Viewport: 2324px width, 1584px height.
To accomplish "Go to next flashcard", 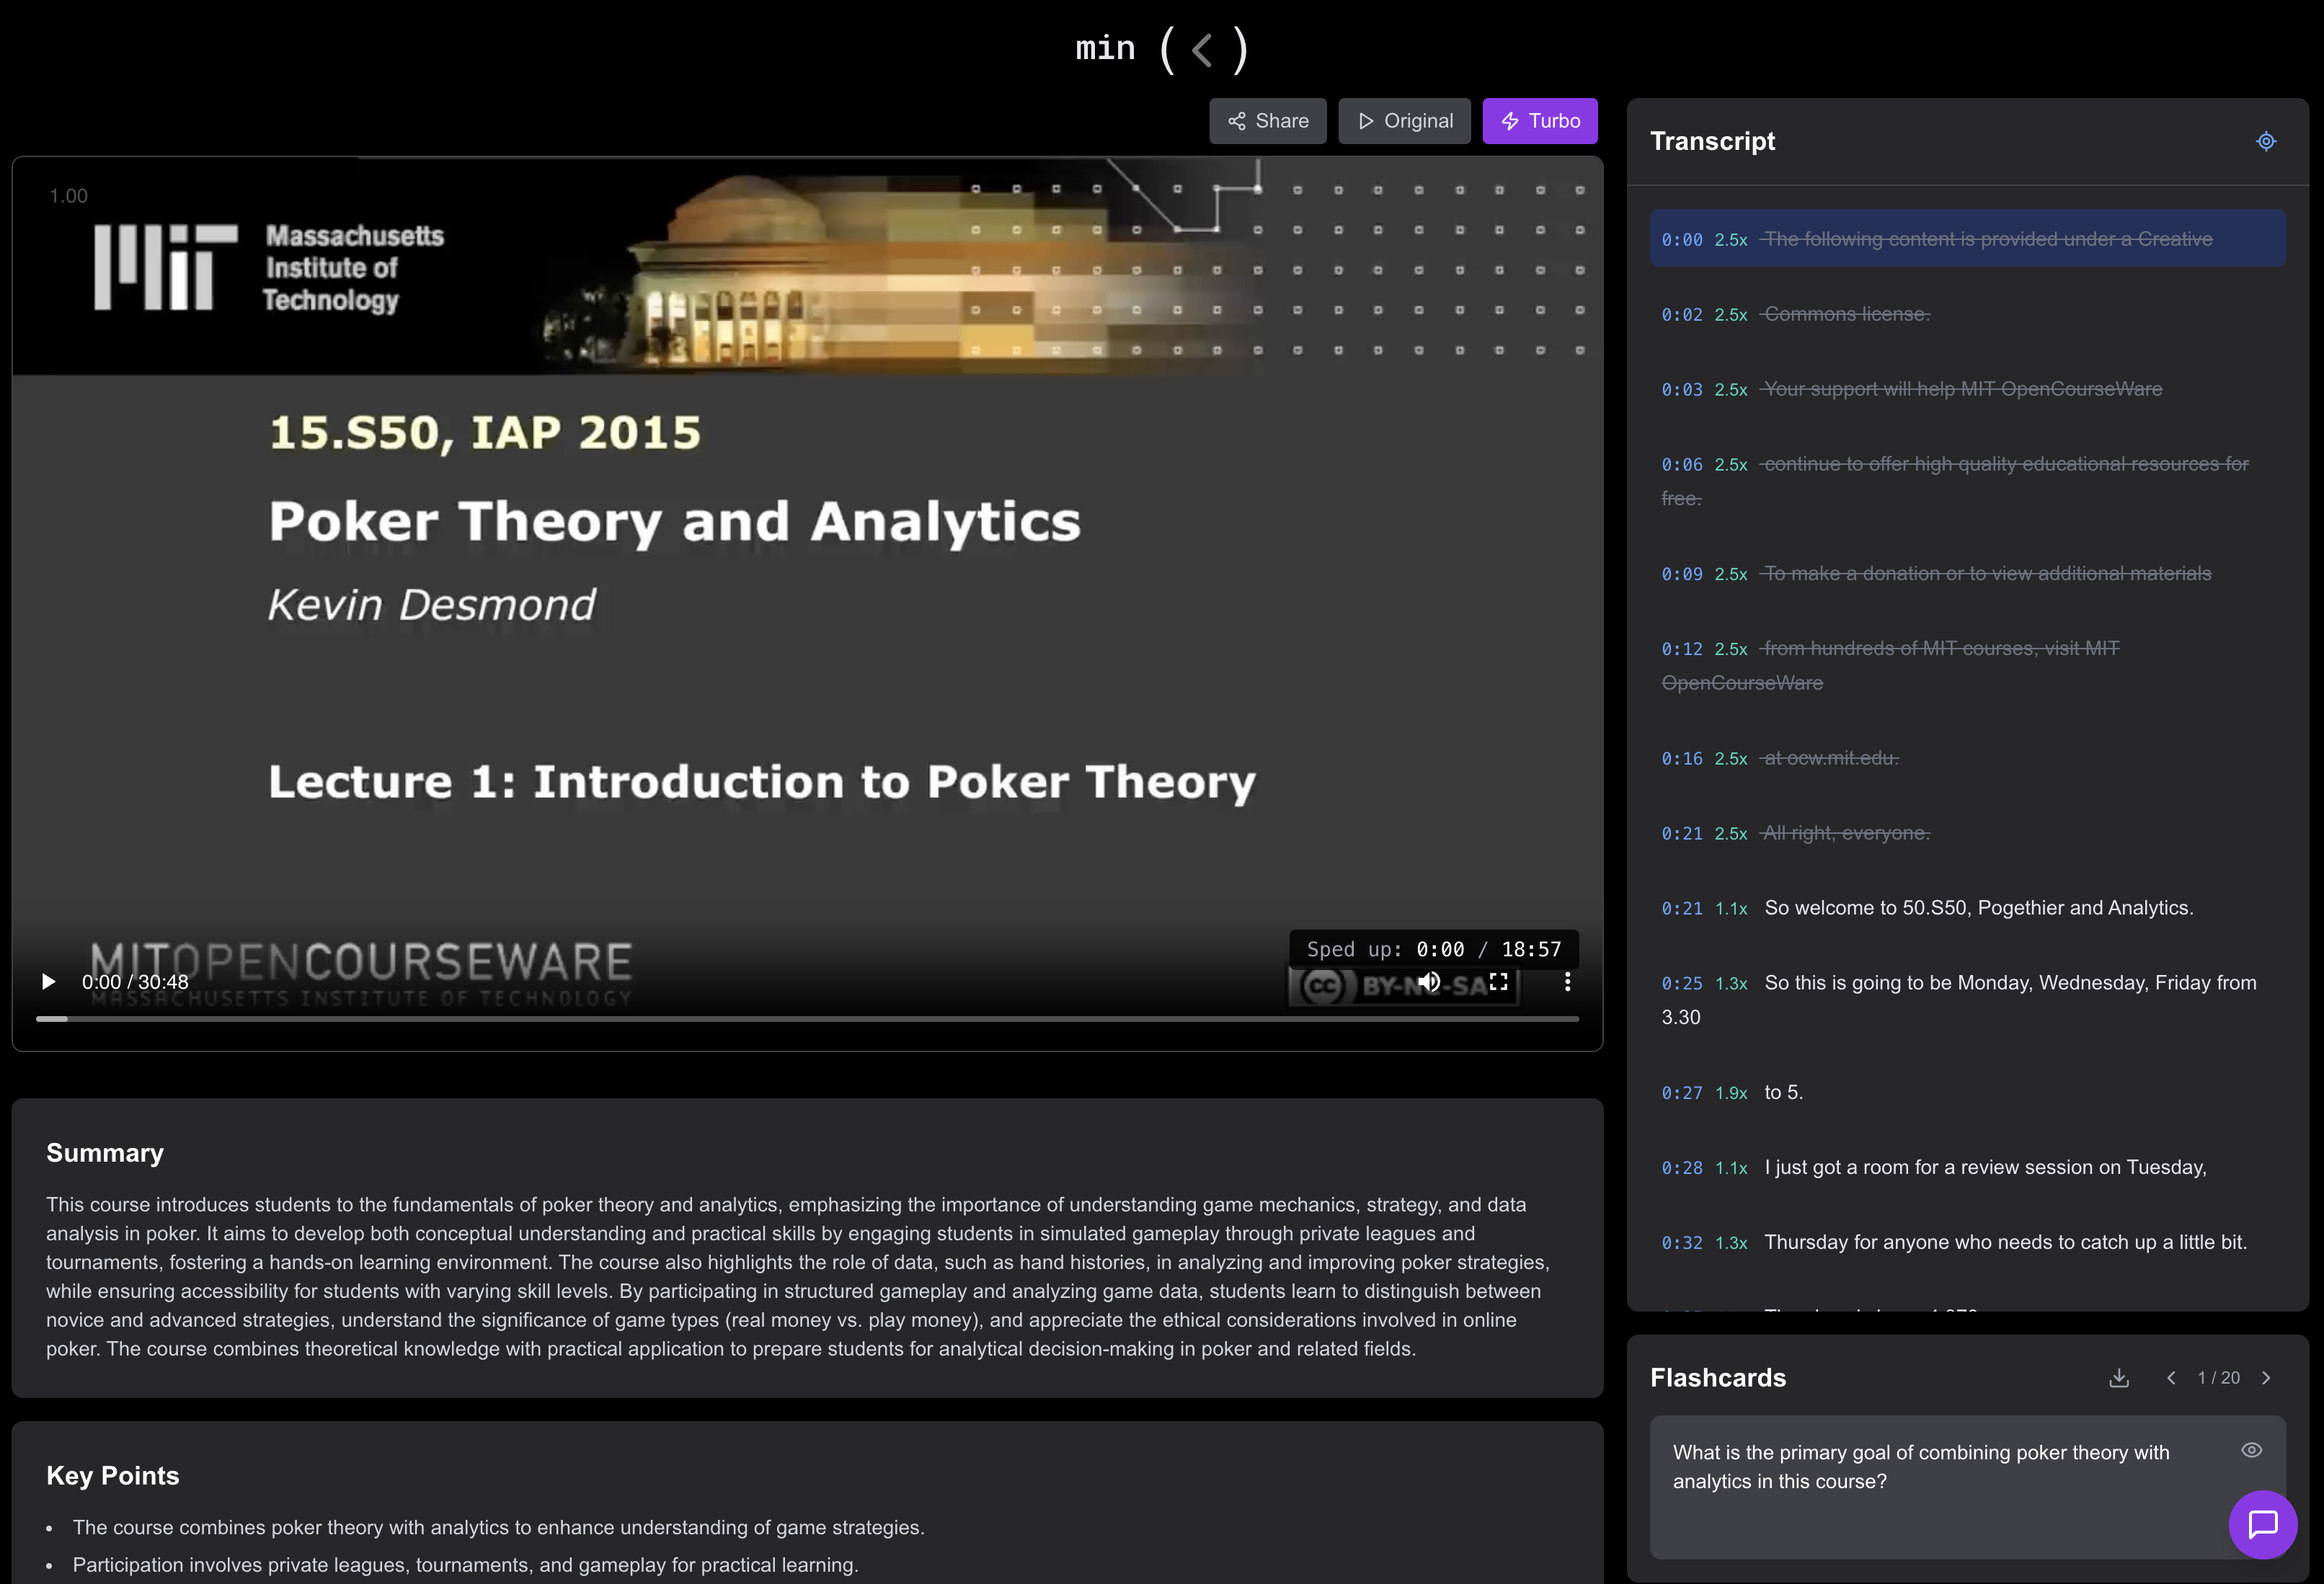I will [2267, 1378].
